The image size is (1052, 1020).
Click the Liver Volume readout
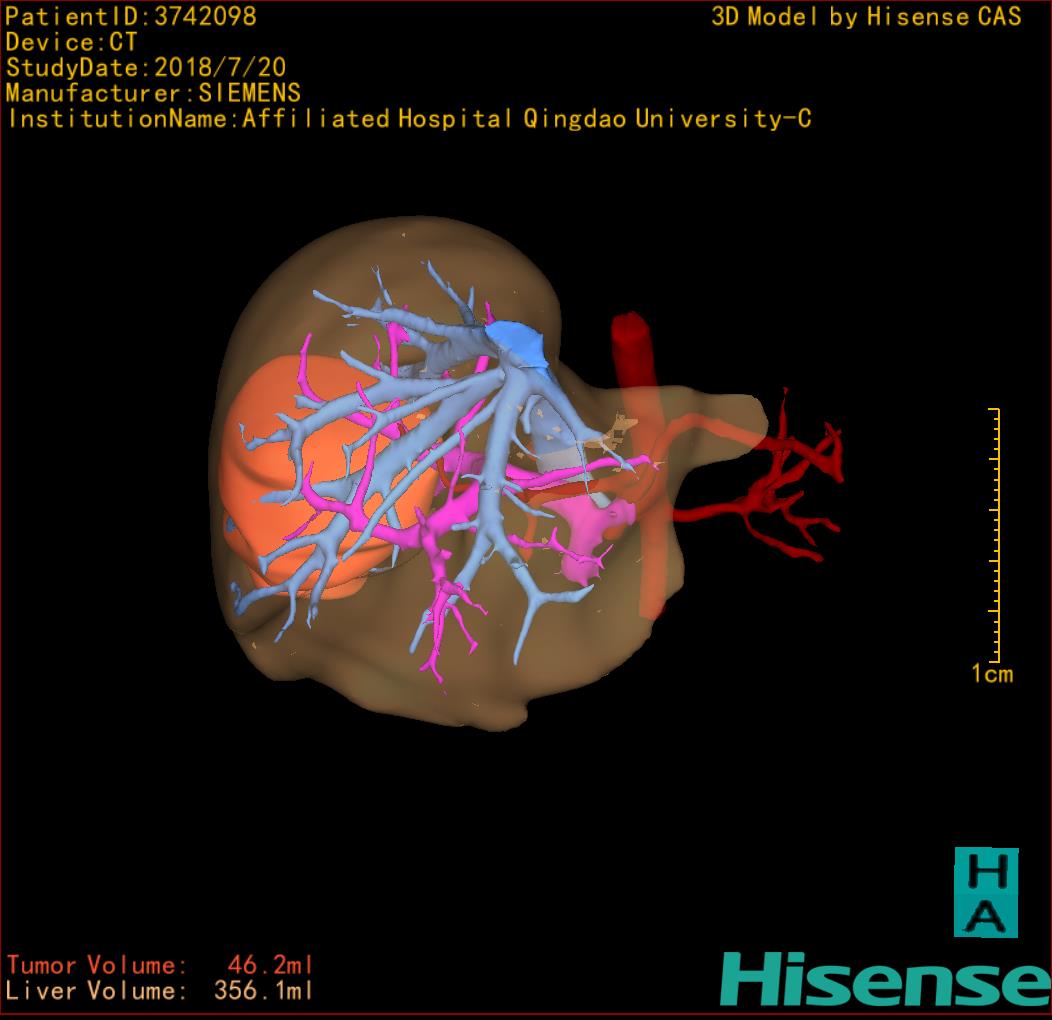[160, 992]
